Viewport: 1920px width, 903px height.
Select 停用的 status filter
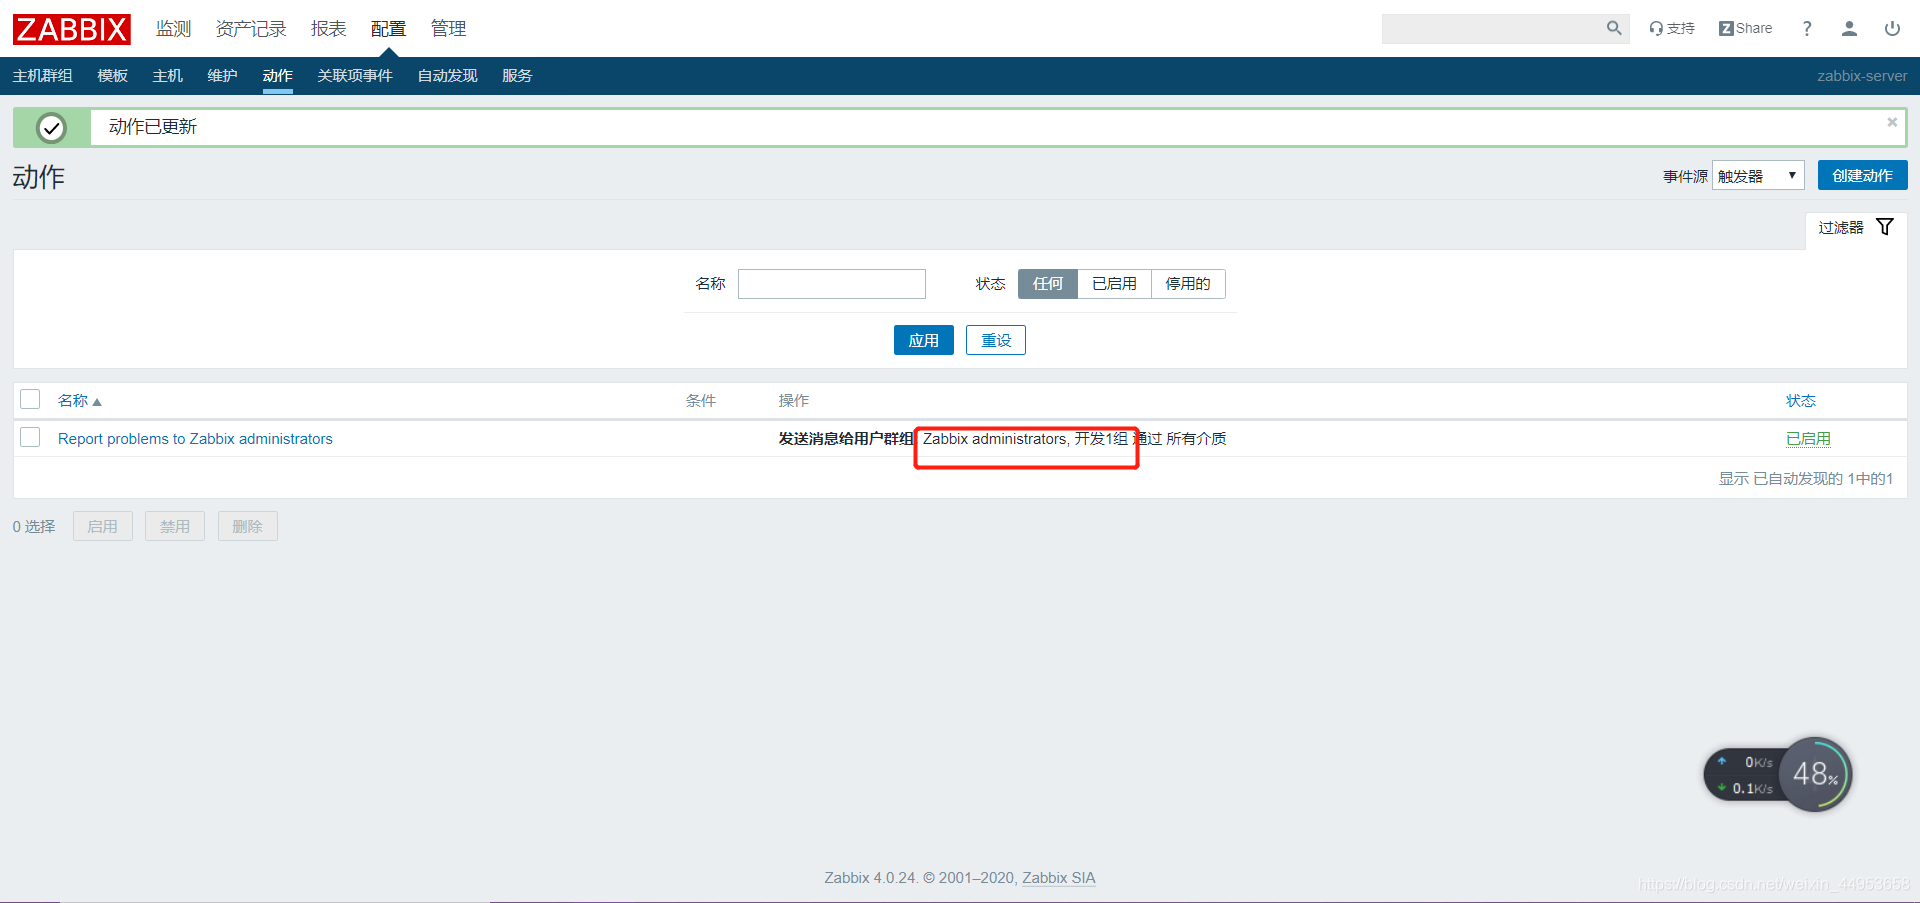pos(1188,284)
